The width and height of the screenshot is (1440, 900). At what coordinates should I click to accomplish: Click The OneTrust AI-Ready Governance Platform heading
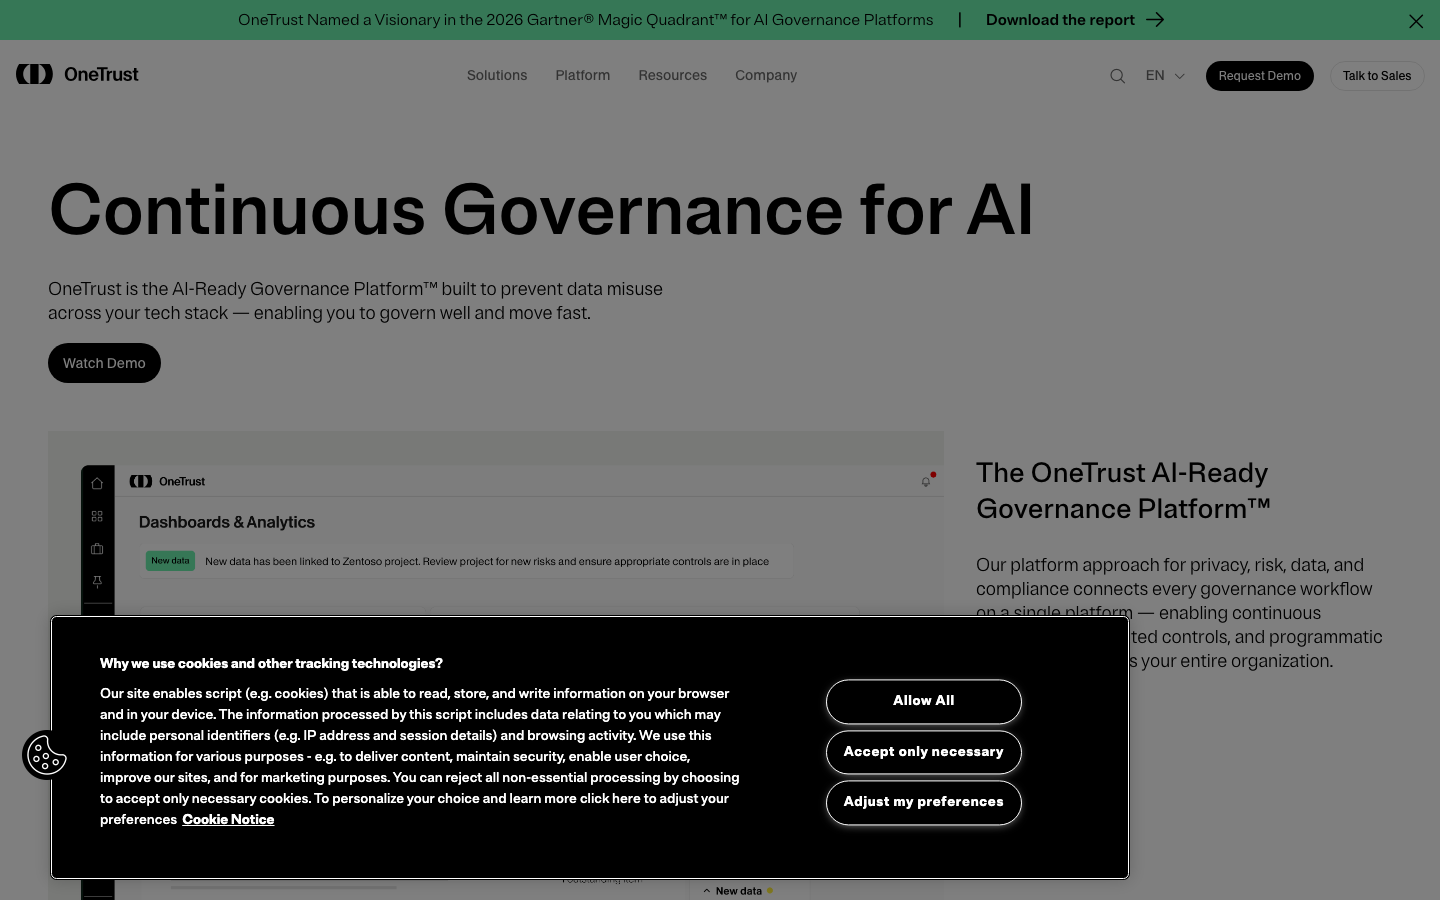(1123, 490)
